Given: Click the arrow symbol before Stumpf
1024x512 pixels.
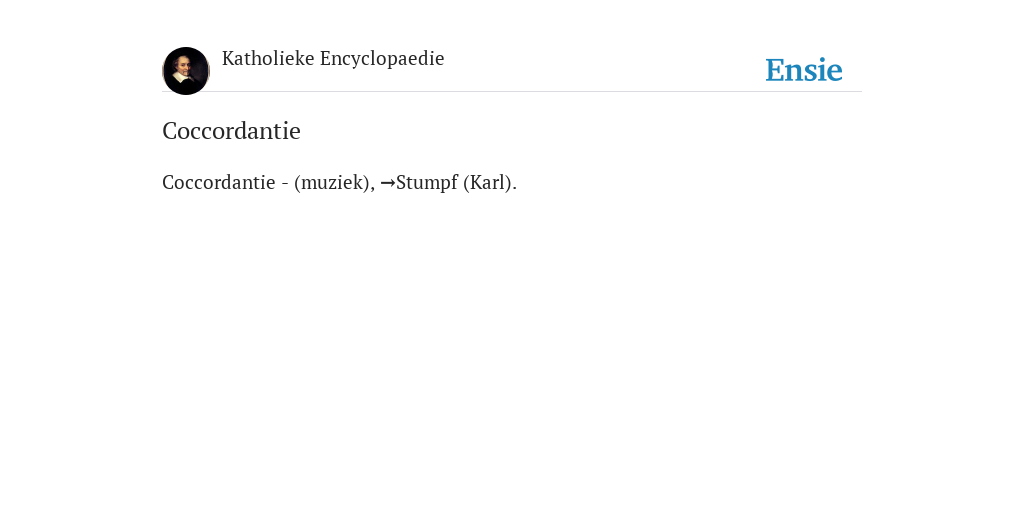Looking at the screenshot, I should (x=387, y=183).
